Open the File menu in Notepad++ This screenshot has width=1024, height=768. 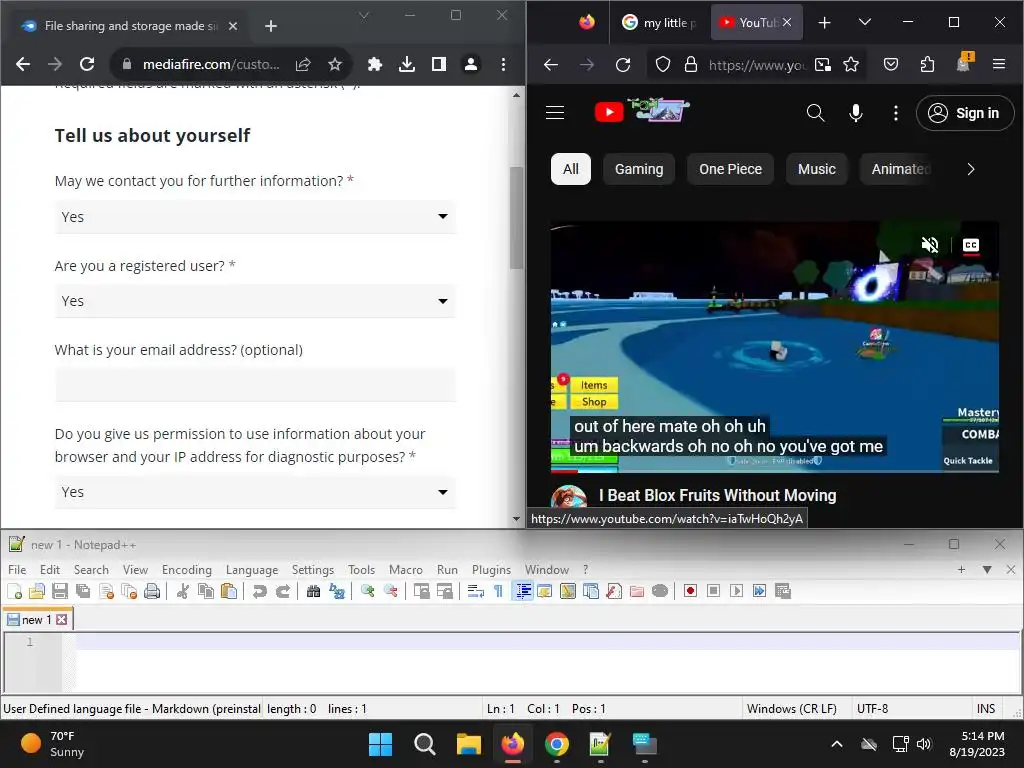(17, 569)
